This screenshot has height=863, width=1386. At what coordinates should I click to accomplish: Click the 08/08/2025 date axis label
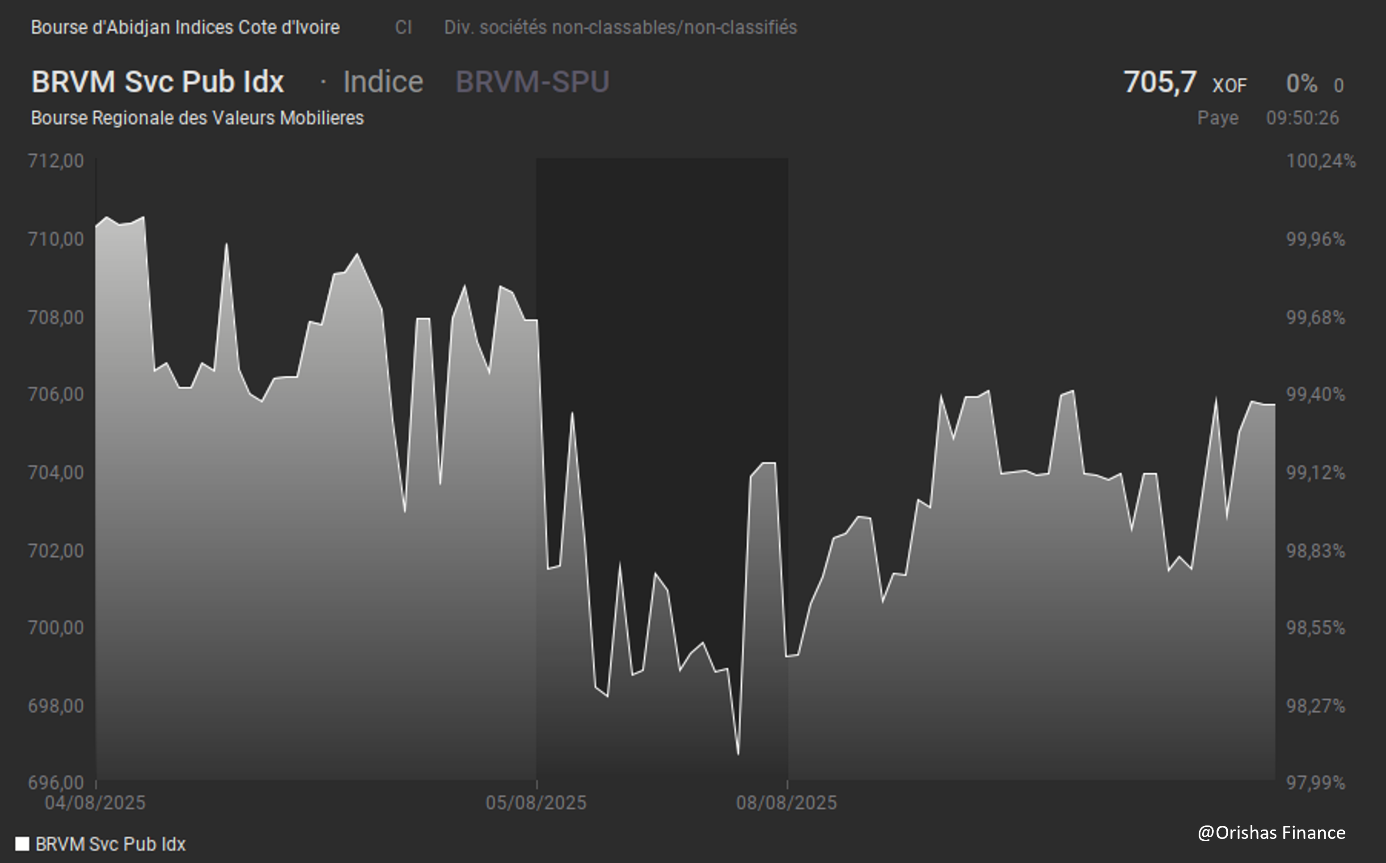click(787, 802)
